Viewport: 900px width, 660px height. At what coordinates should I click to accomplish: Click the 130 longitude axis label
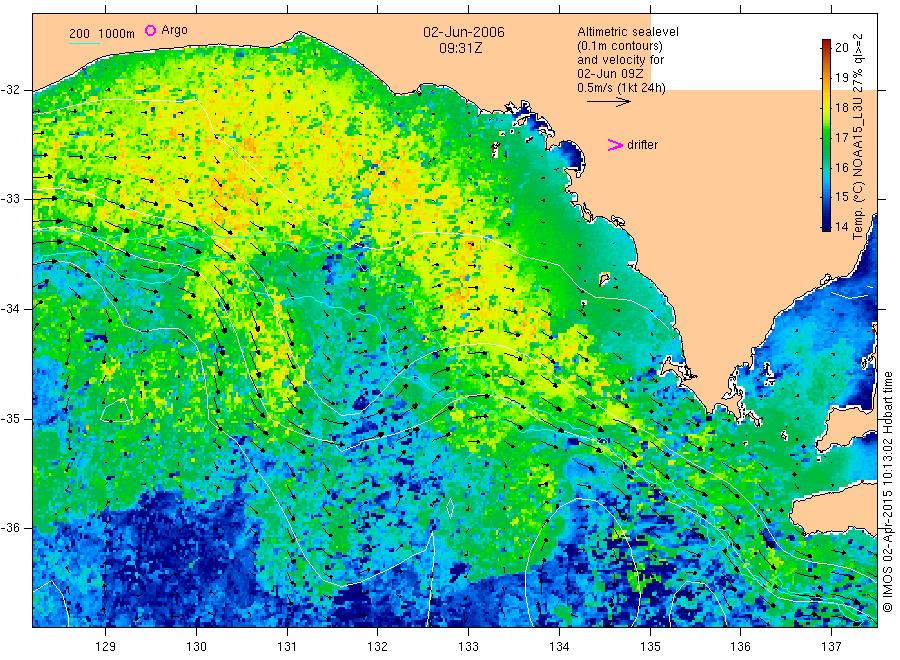click(x=196, y=647)
